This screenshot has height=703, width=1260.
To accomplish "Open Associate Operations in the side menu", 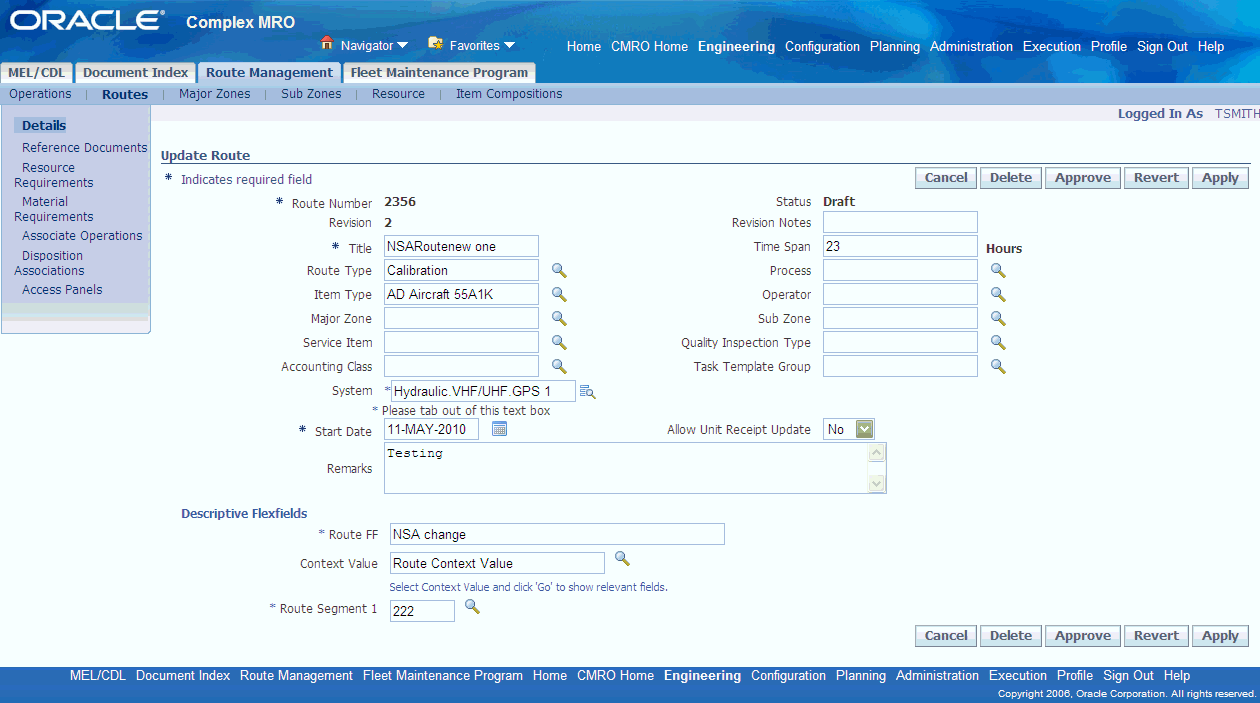I will (82, 236).
